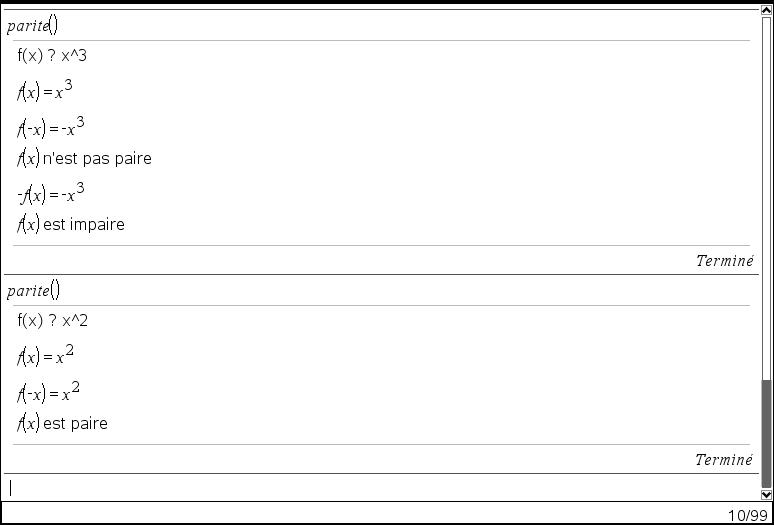
Task: Click the 'f(x) ? x^3' prompt line
Action: point(52,55)
